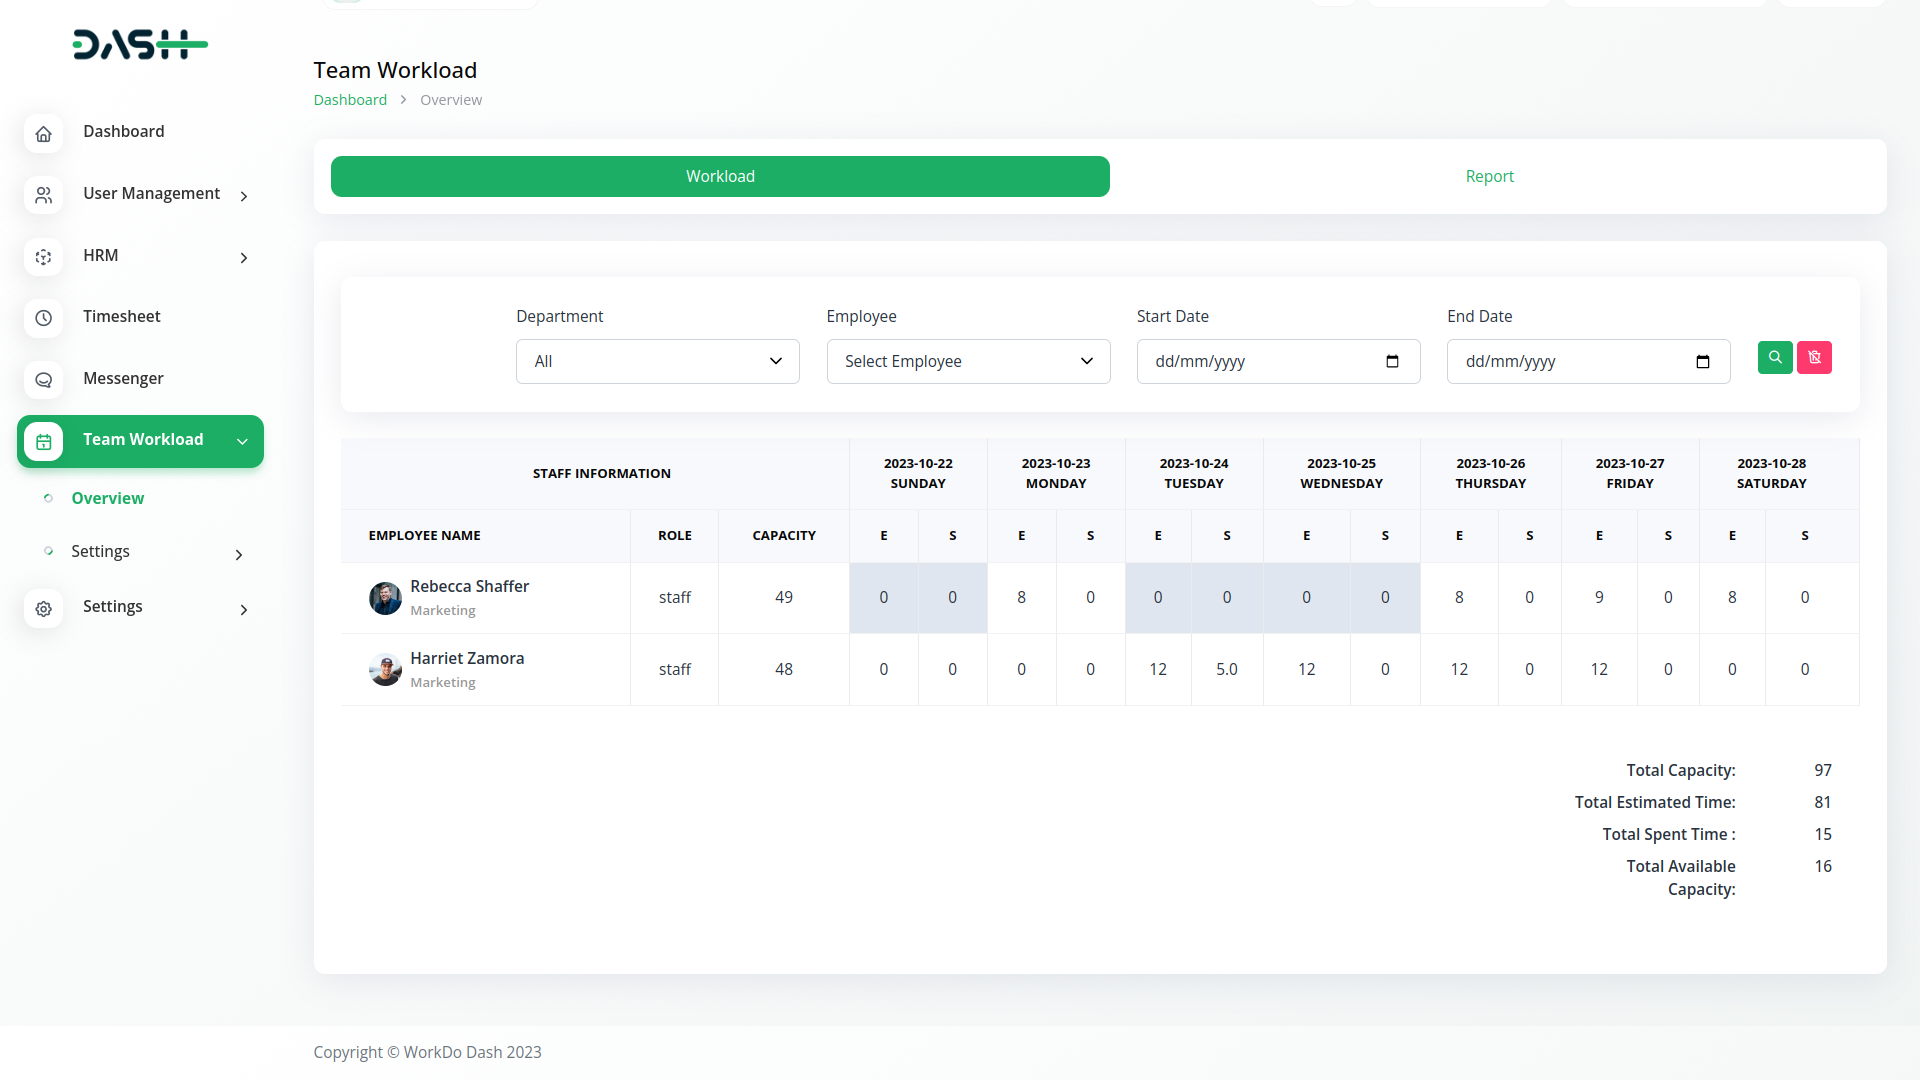The image size is (1920, 1080).
Task: Click the Dashboard breadcrumb link
Action: click(x=350, y=100)
